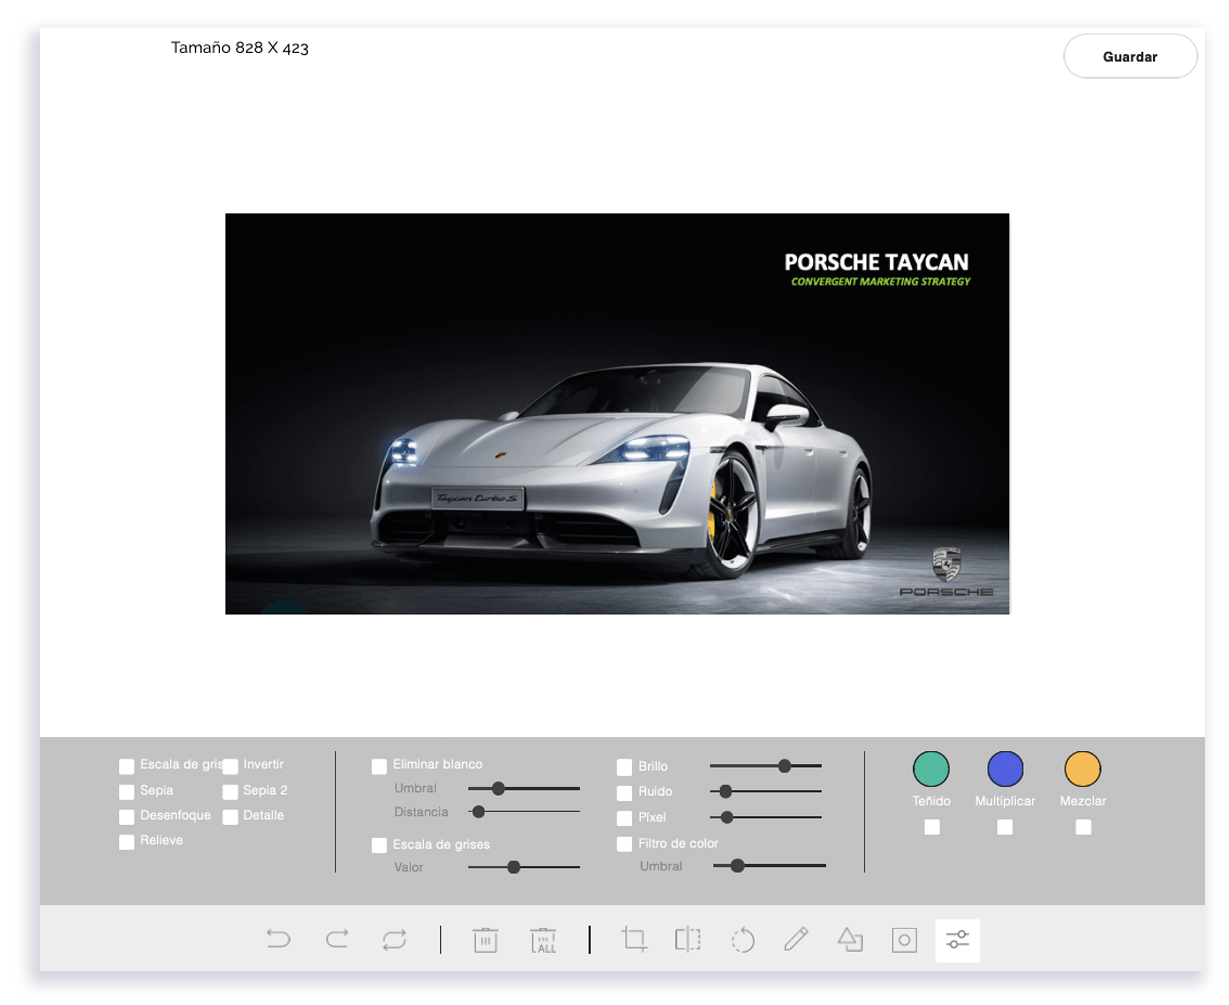Click the Pixel slider
Viewport: 1229px width, 1005px height.
coord(766,817)
